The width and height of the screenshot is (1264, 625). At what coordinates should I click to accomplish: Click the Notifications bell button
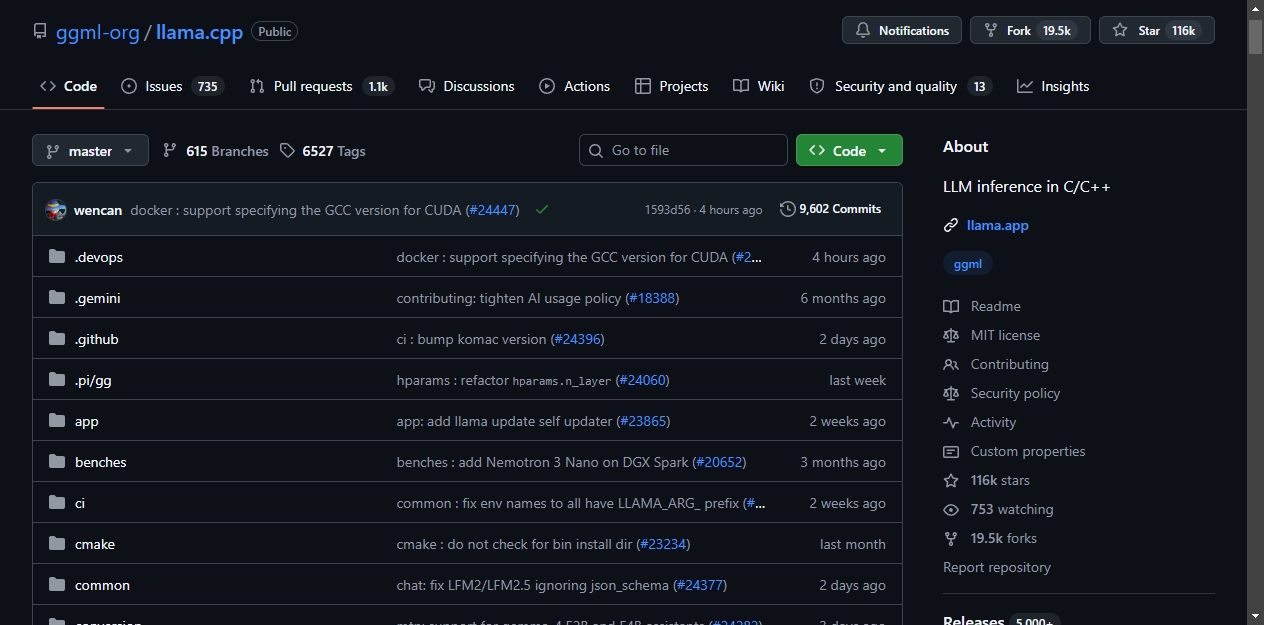coord(902,30)
